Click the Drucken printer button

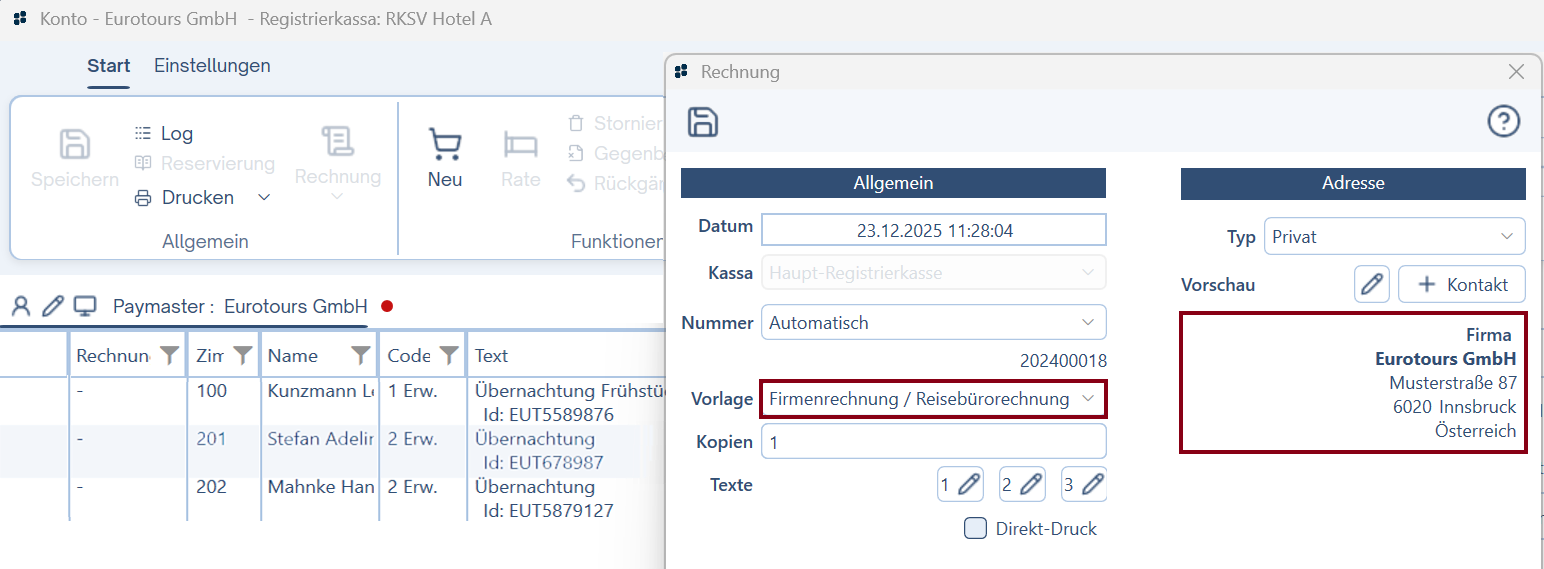coord(185,197)
